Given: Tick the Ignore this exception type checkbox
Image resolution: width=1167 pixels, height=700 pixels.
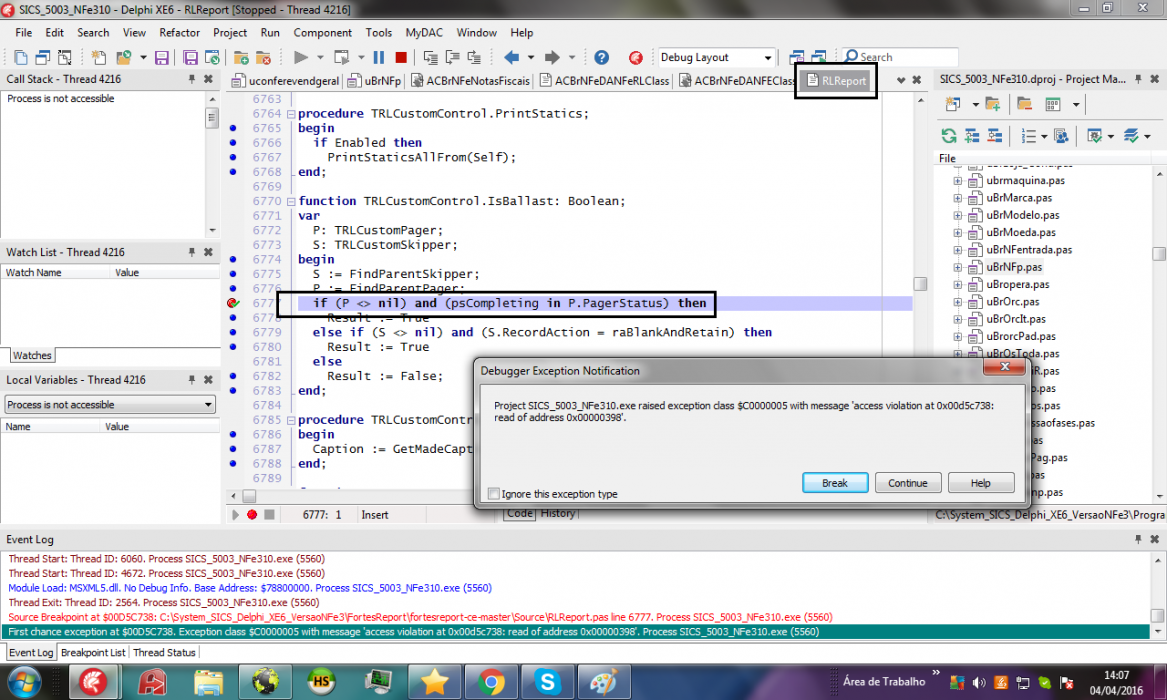Looking at the screenshot, I should point(493,493).
